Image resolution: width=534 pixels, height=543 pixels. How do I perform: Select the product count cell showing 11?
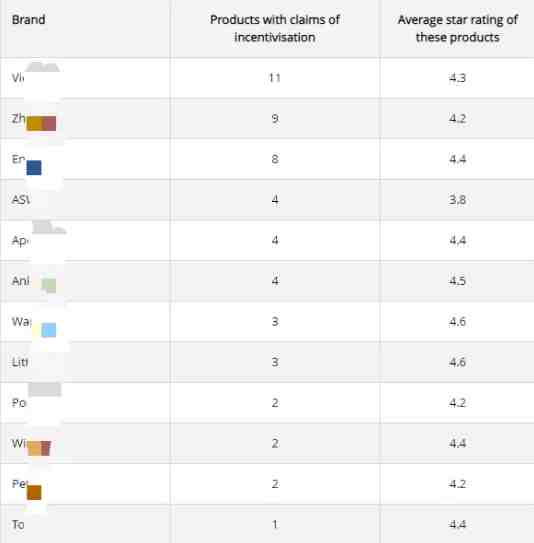(275, 78)
